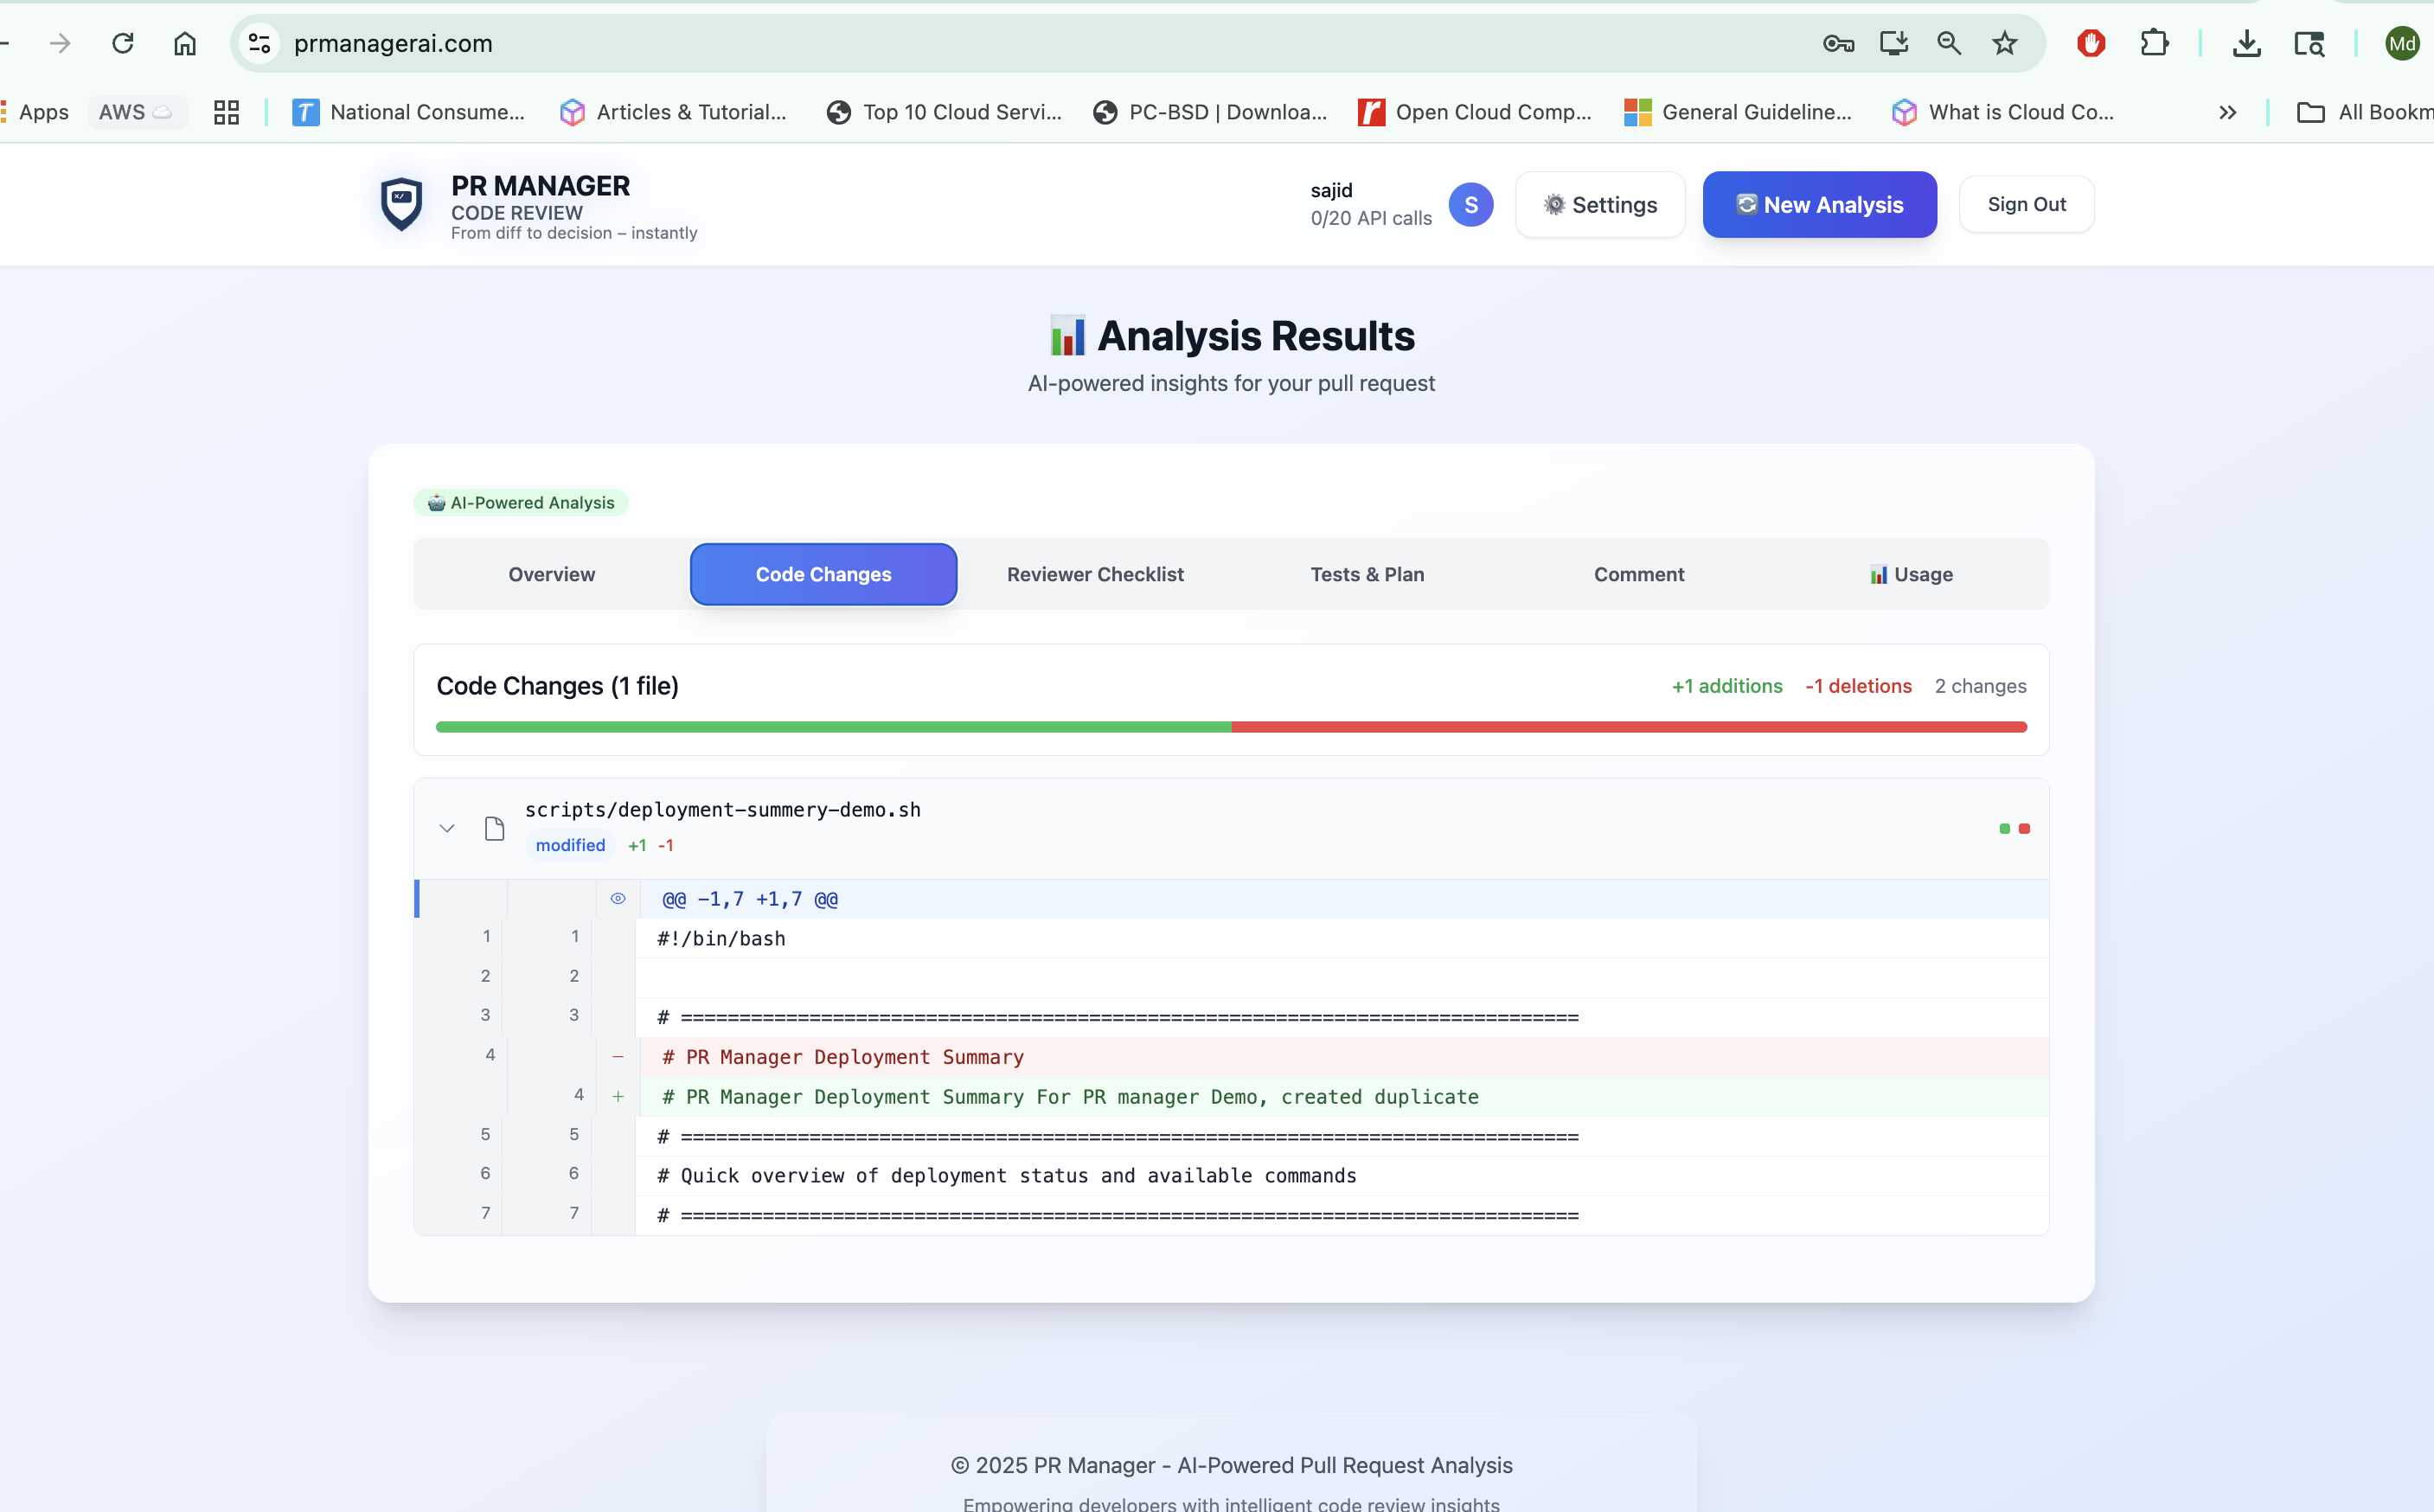The image size is (2434, 1512).
Task: Toggle the eye icon on the diff hunk header
Action: (x=618, y=898)
